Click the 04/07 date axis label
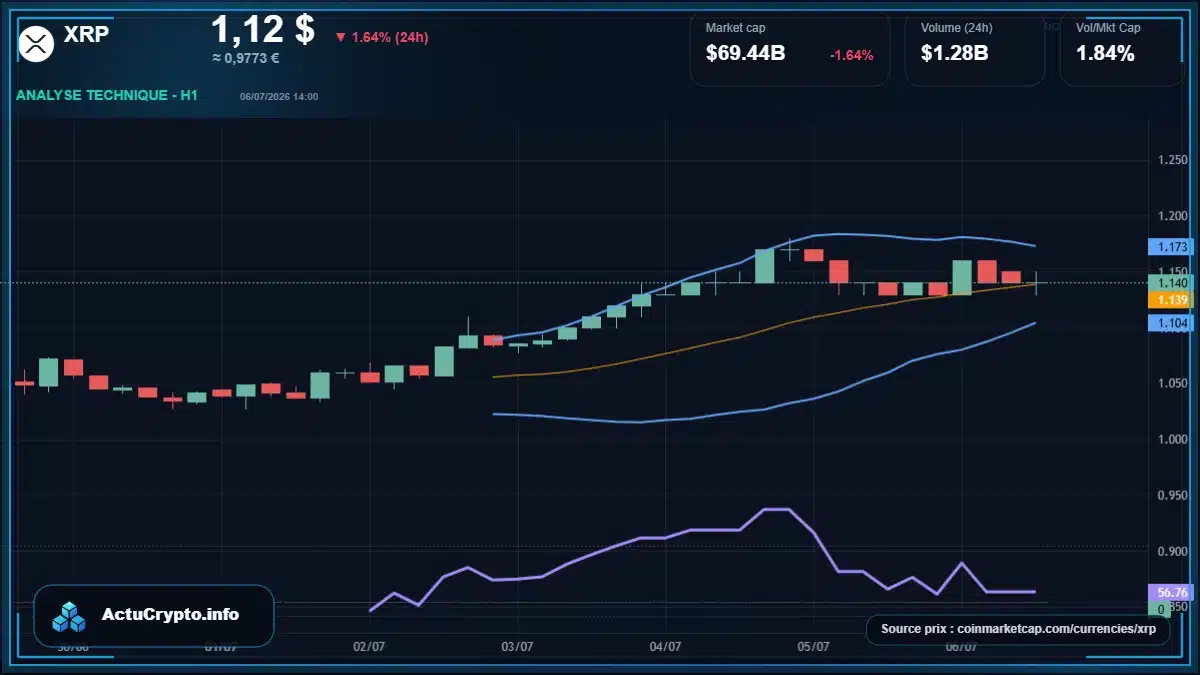 (x=665, y=647)
